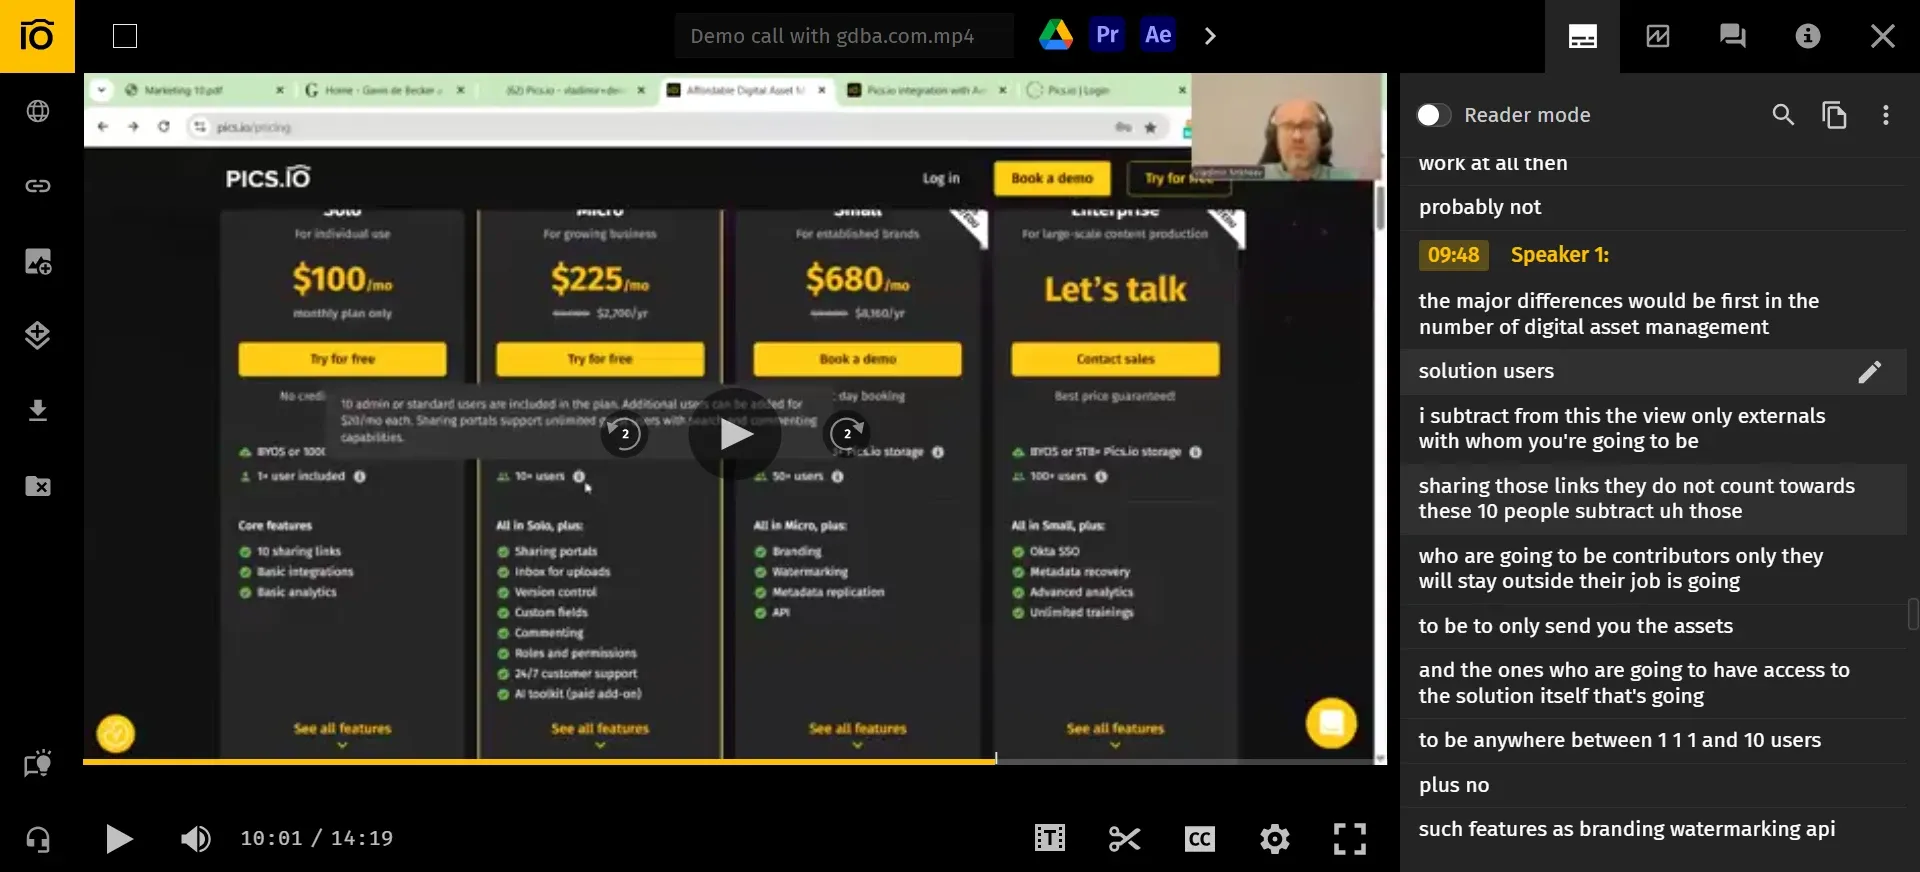This screenshot has height=872, width=1920.
Task: Edit the 'solution users' transcript line
Action: (x=1869, y=372)
